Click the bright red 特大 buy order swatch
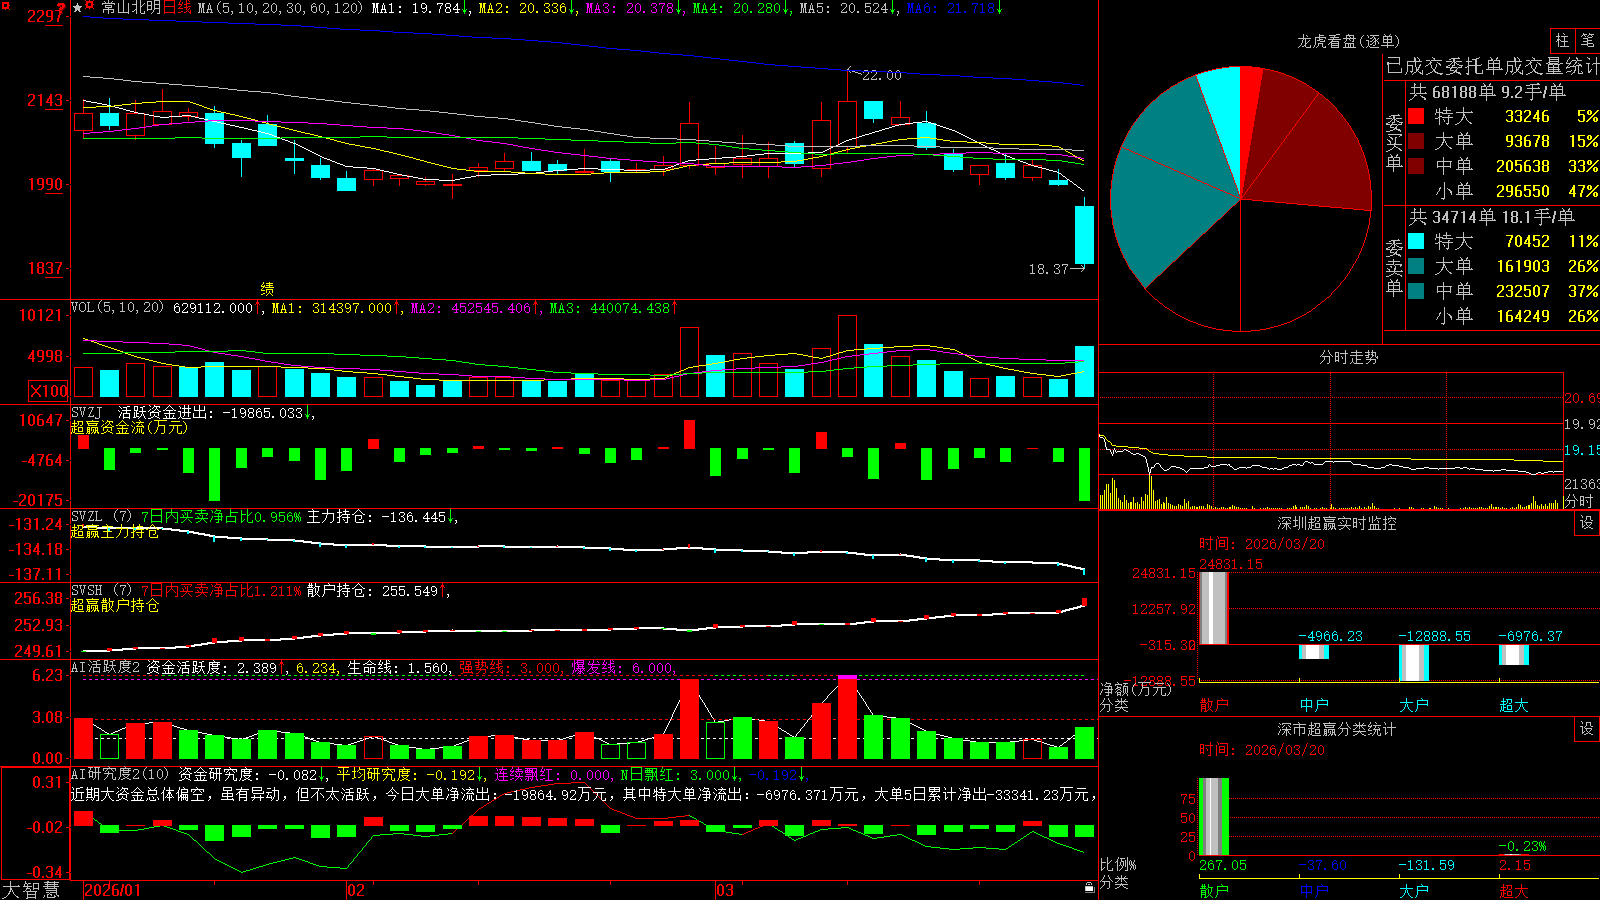 pyautogui.click(x=1416, y=116)
